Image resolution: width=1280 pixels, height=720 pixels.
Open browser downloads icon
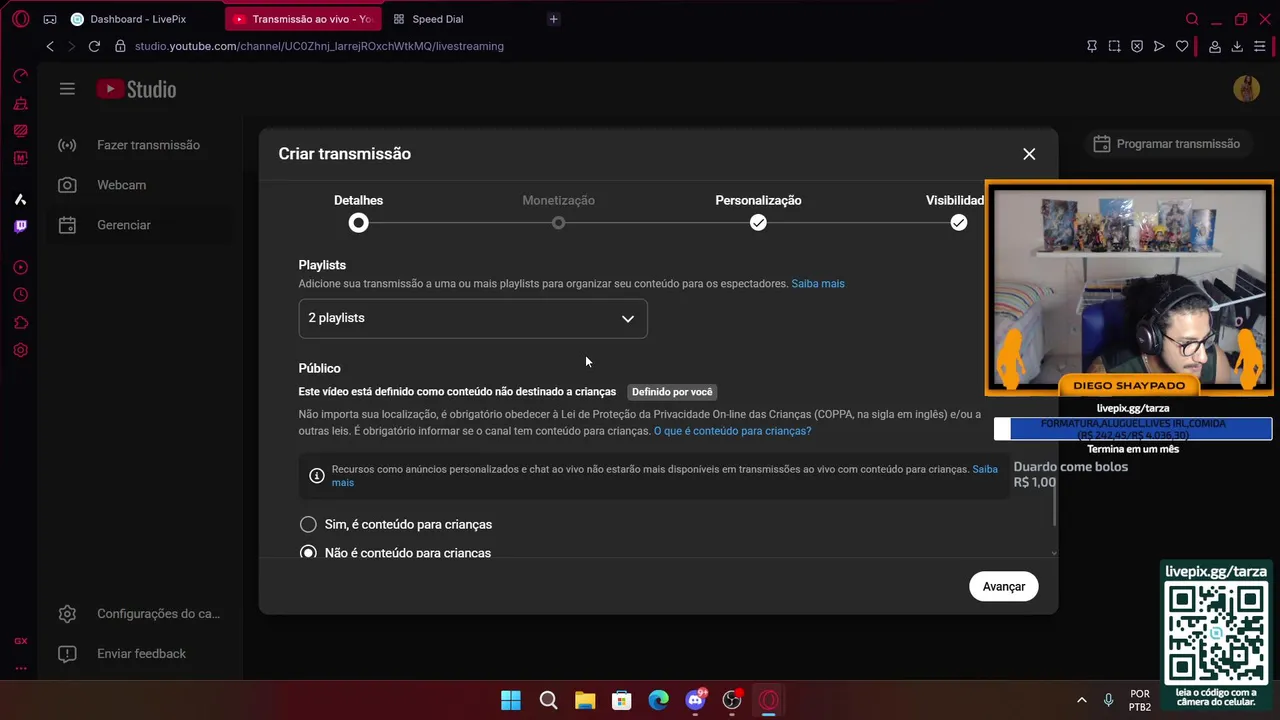pyautogui.click(x=1237, y=46)
